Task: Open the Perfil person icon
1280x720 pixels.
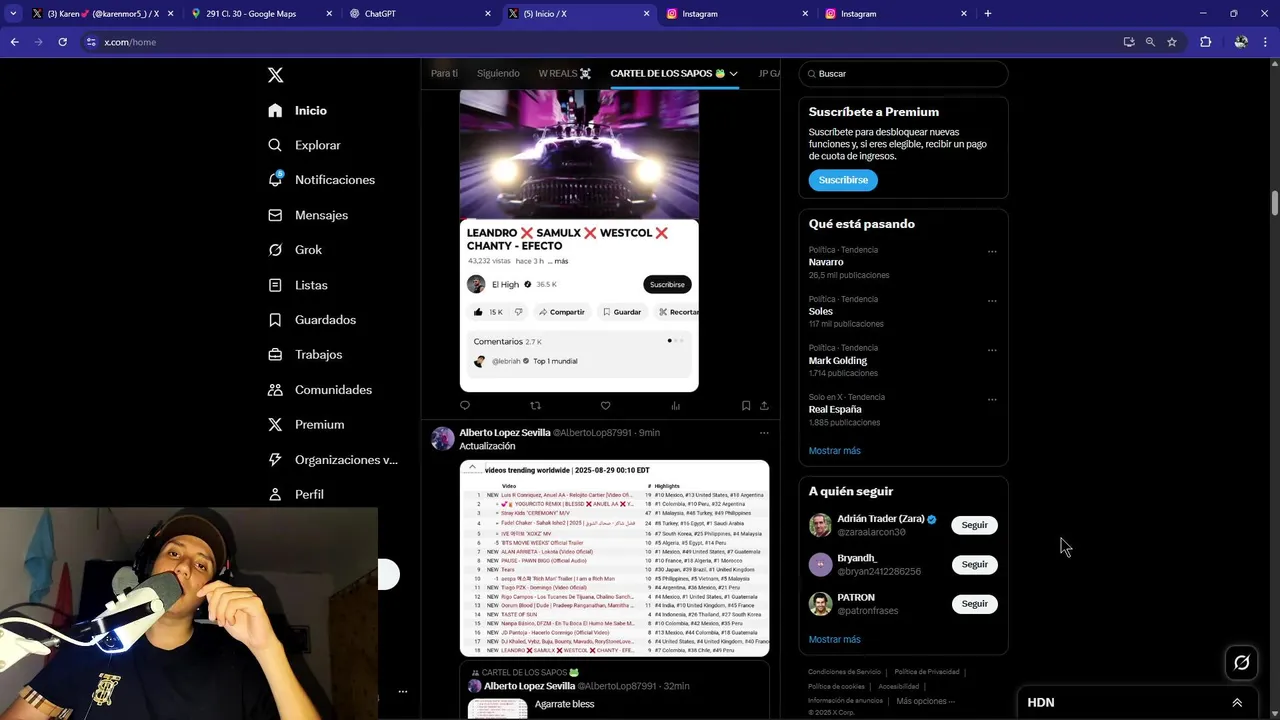Action: (x=275, y=494)
